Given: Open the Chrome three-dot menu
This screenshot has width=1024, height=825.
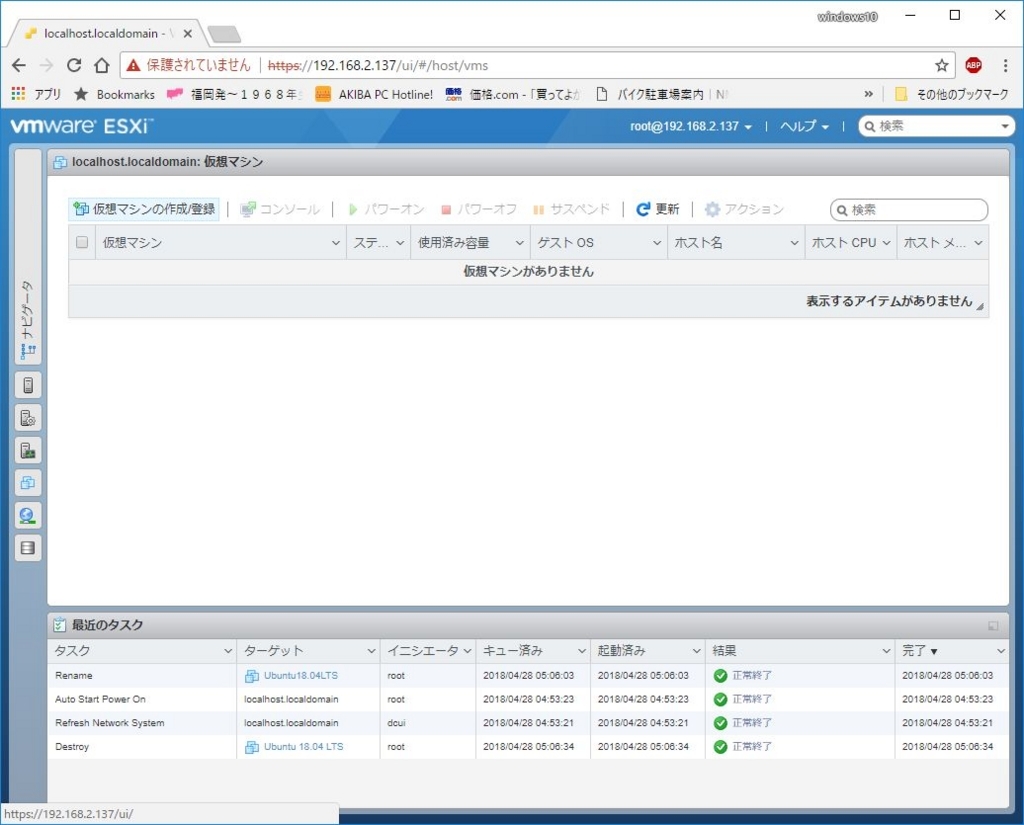Looking at the screenshot, I should pyautogui.click(x=1005, y=65).
